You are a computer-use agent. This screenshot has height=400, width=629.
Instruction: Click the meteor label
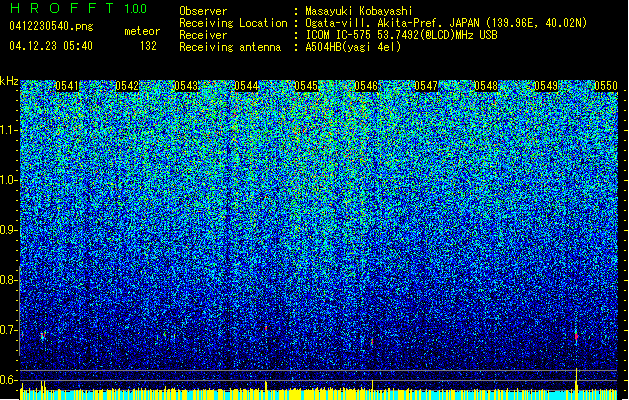point(142,31)
